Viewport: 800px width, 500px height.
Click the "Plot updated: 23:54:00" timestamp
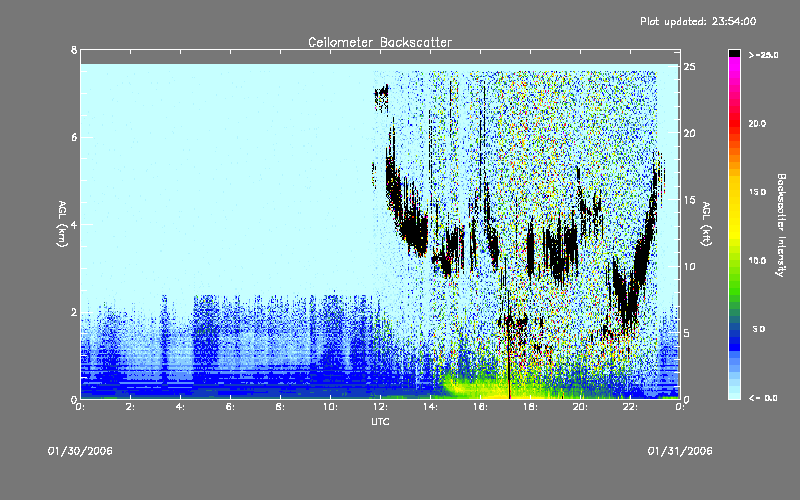(x=698, y=21)
